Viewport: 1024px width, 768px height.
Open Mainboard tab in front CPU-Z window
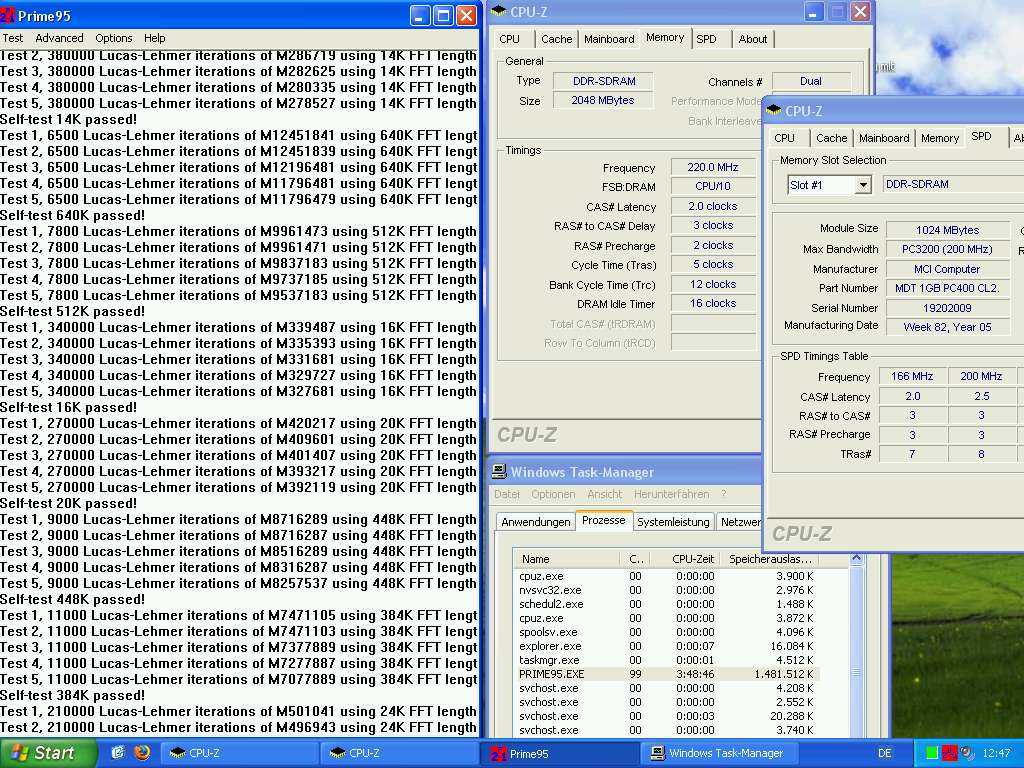[x=884, y=138]
